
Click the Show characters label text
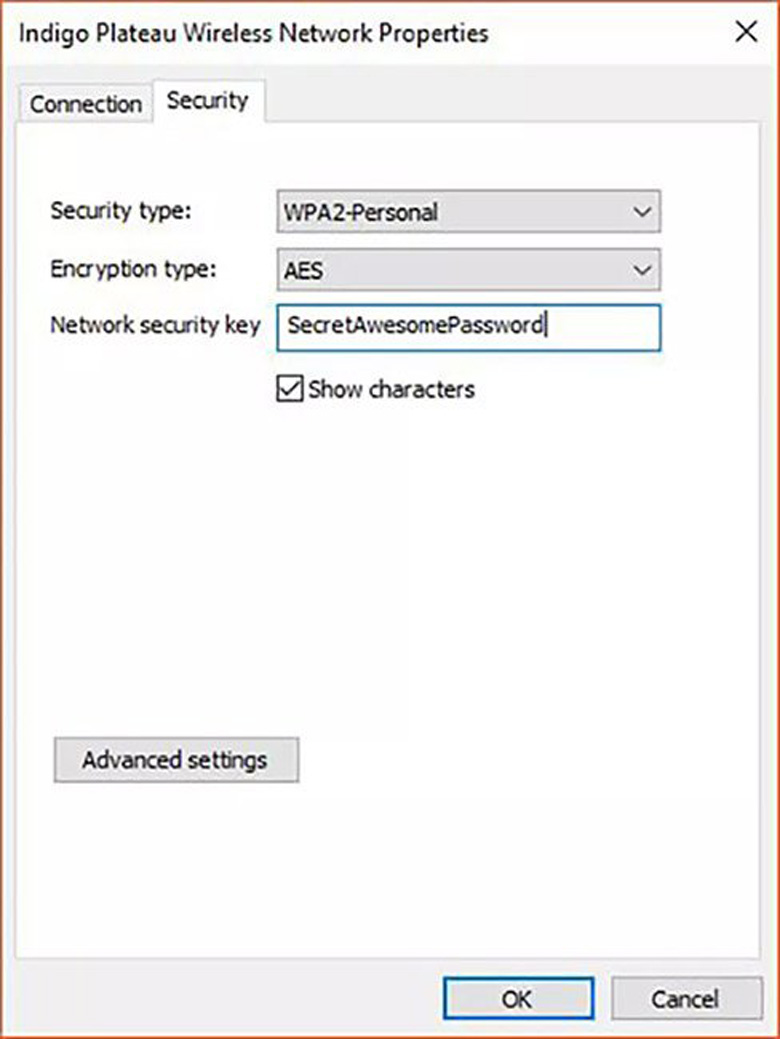390,389
